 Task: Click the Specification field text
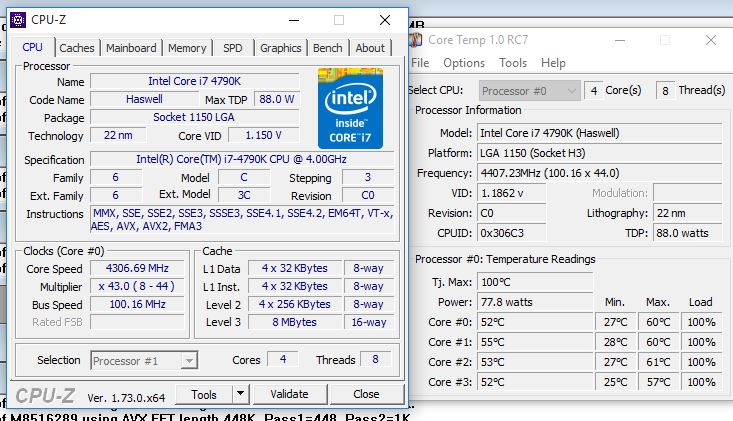(242, 159)
